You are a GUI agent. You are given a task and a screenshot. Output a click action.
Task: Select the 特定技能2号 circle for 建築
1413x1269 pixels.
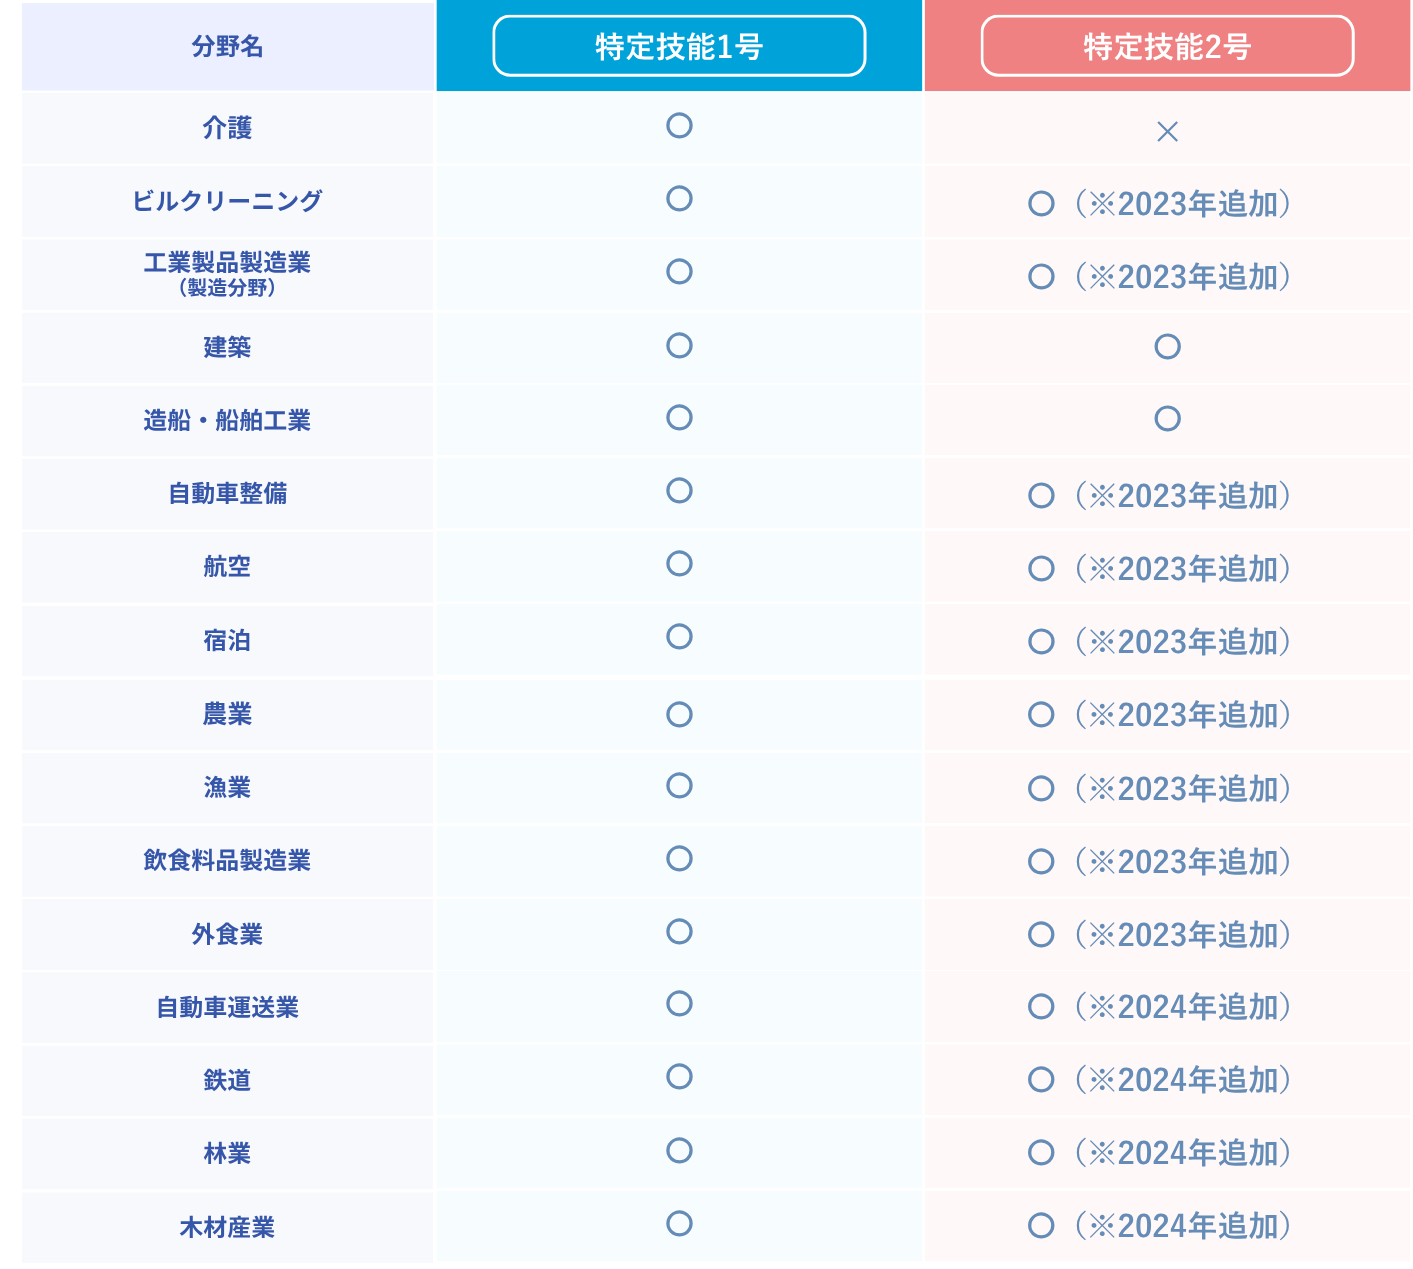click(x=1167, y=347)
